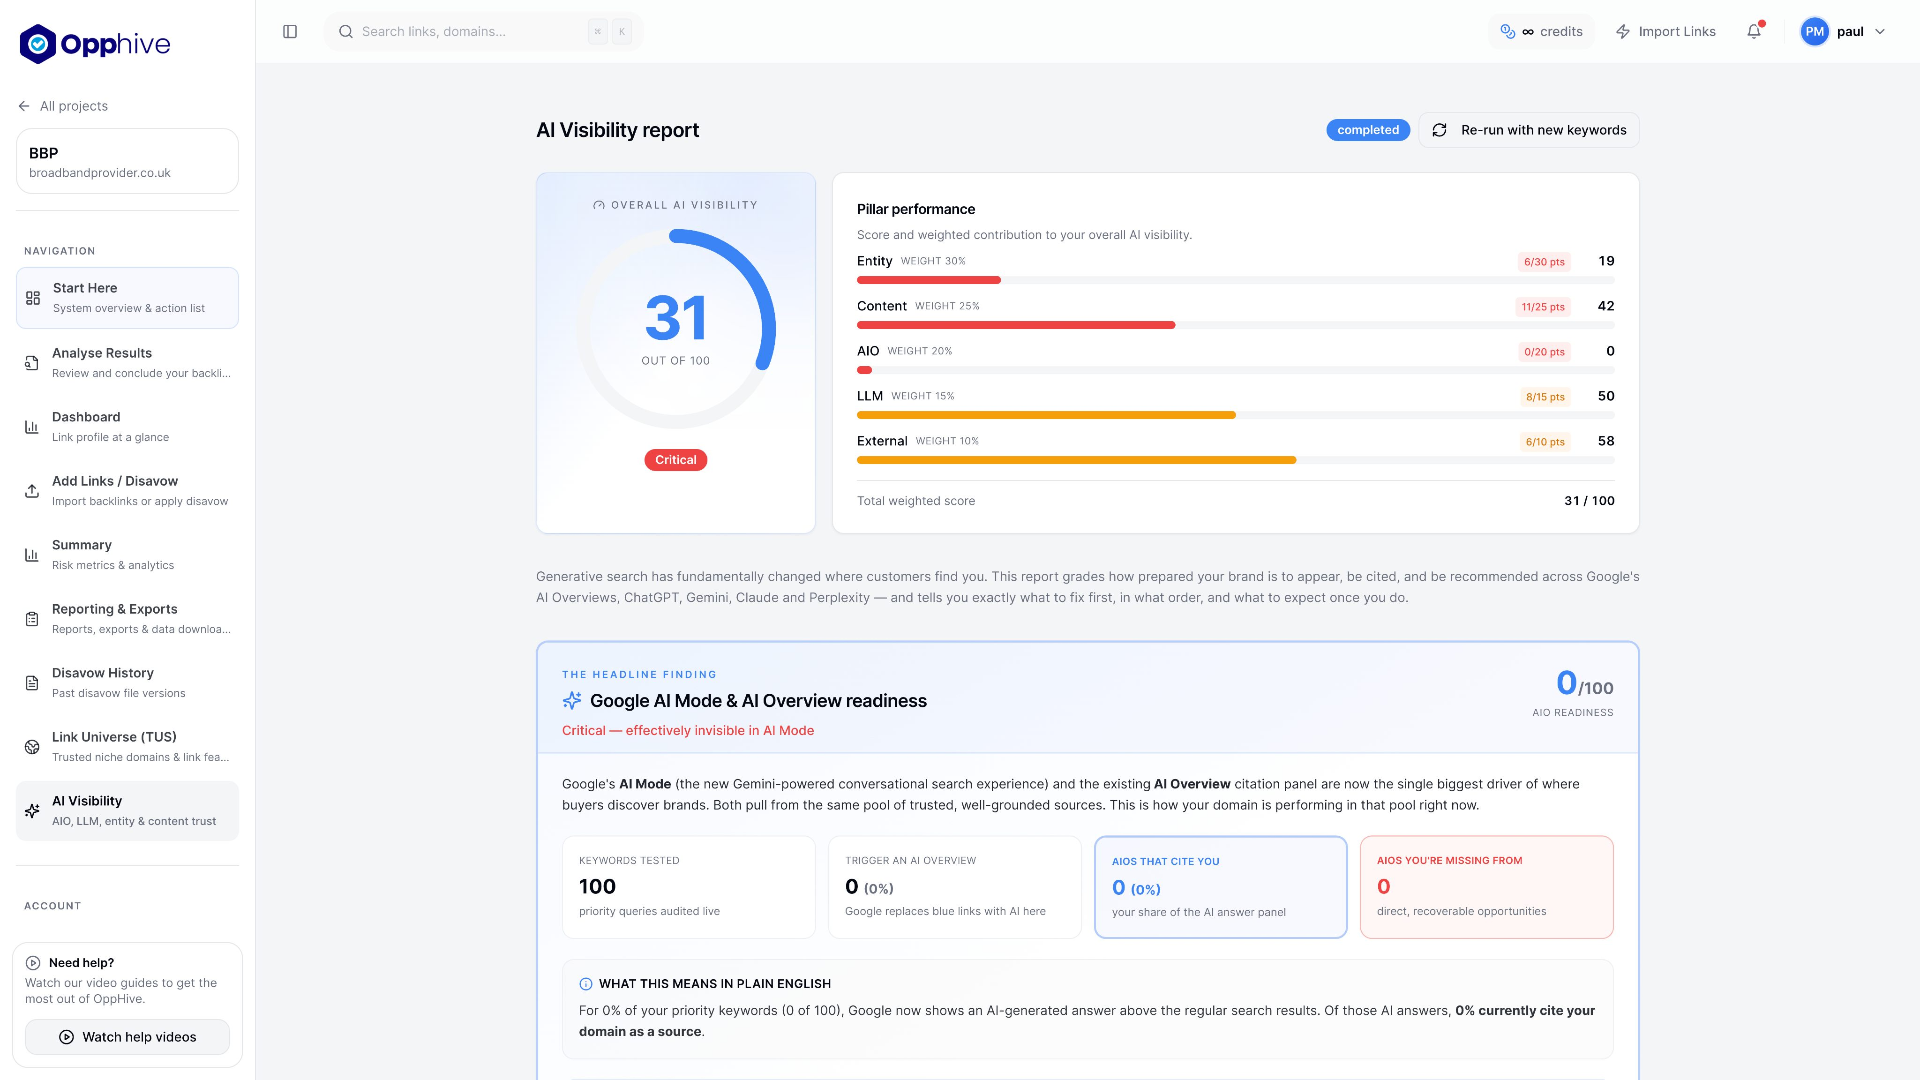Go to Dashboard in navigation
Viewport: 1920px width, 1080px height.
pos(127,427)
